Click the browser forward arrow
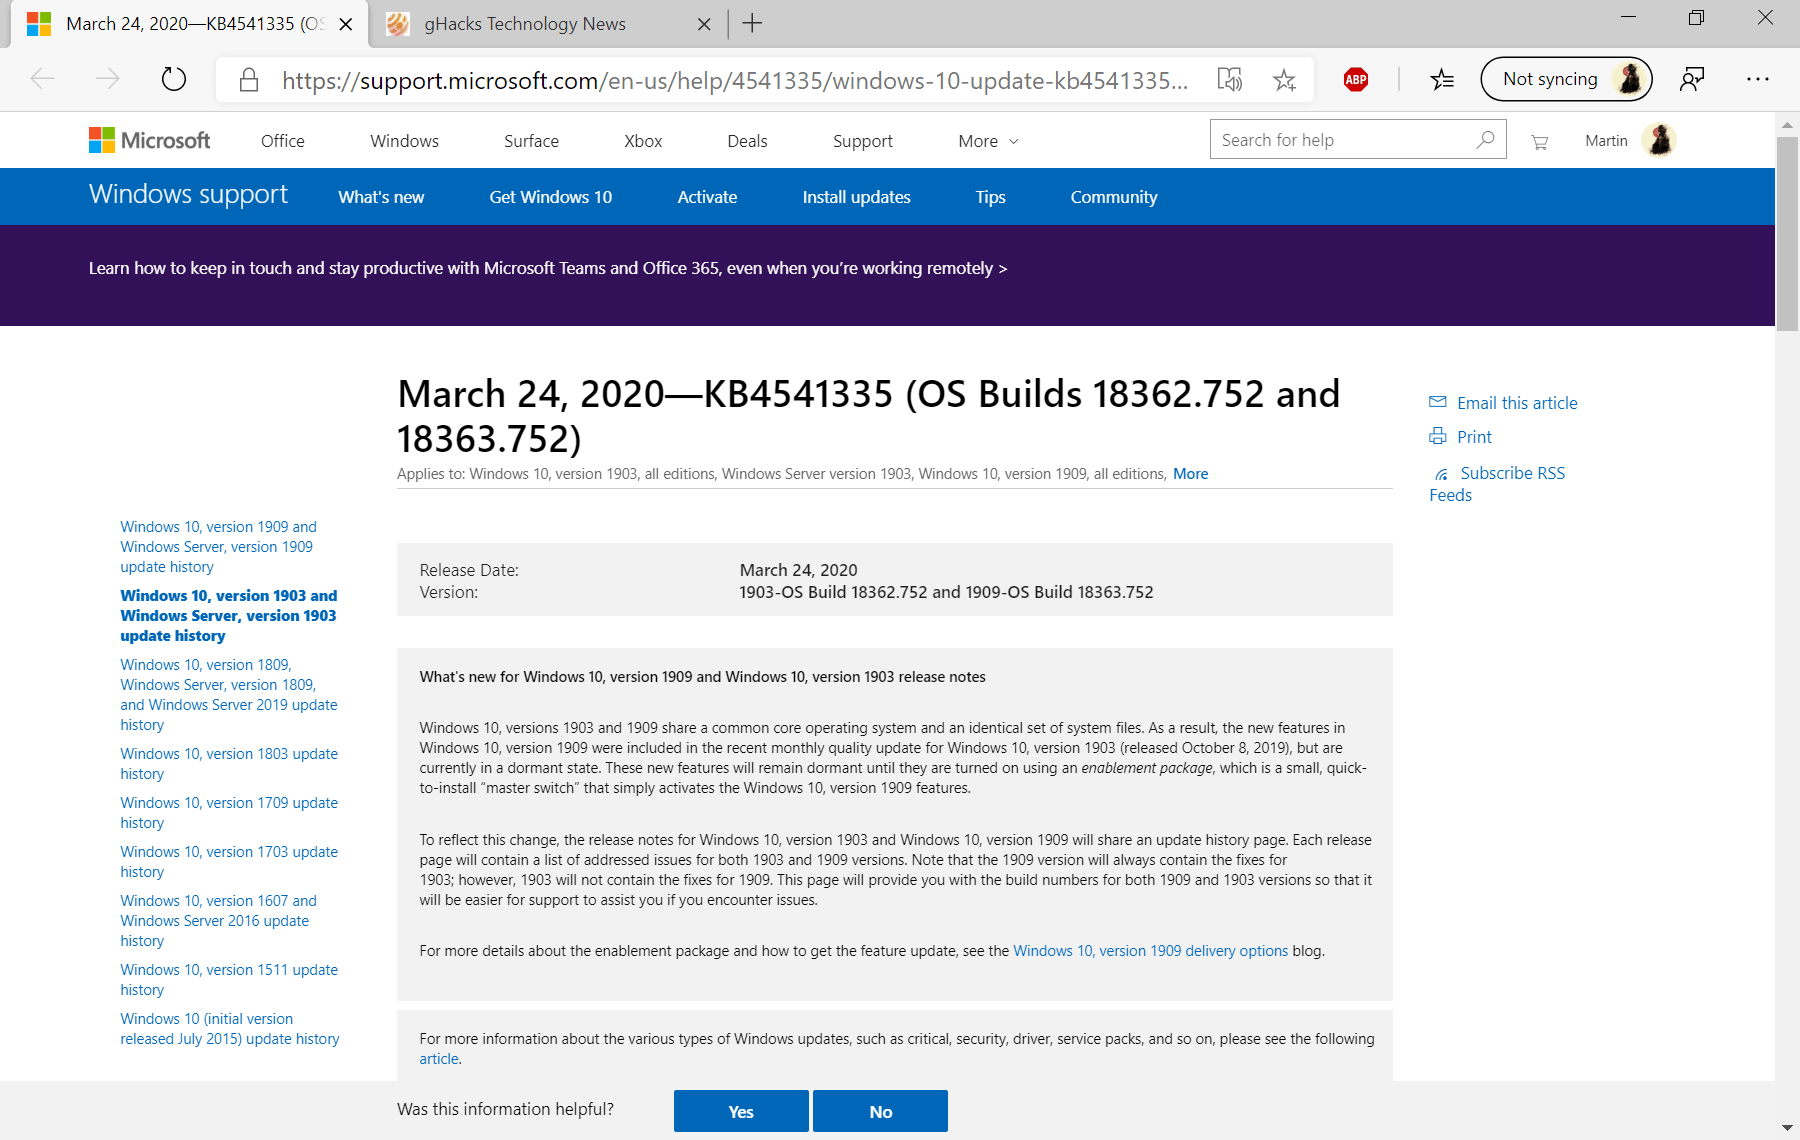The width and height of the screenshot is (1800, 1140). click(x=107, y=79)
